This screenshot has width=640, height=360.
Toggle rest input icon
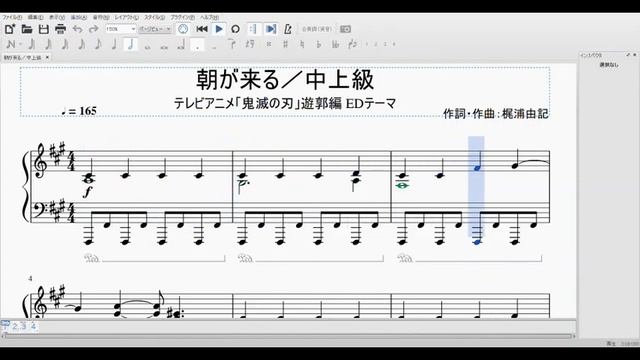[x=250, y=44]
